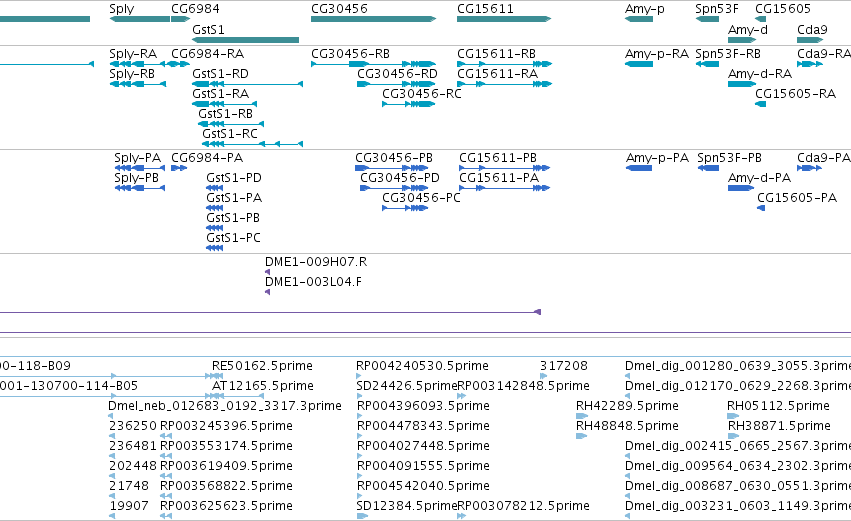The height and width of the screenshot is (521, 851).
Task: Select the GstS1-RB transcript label
Action: [x=226, y=114]
